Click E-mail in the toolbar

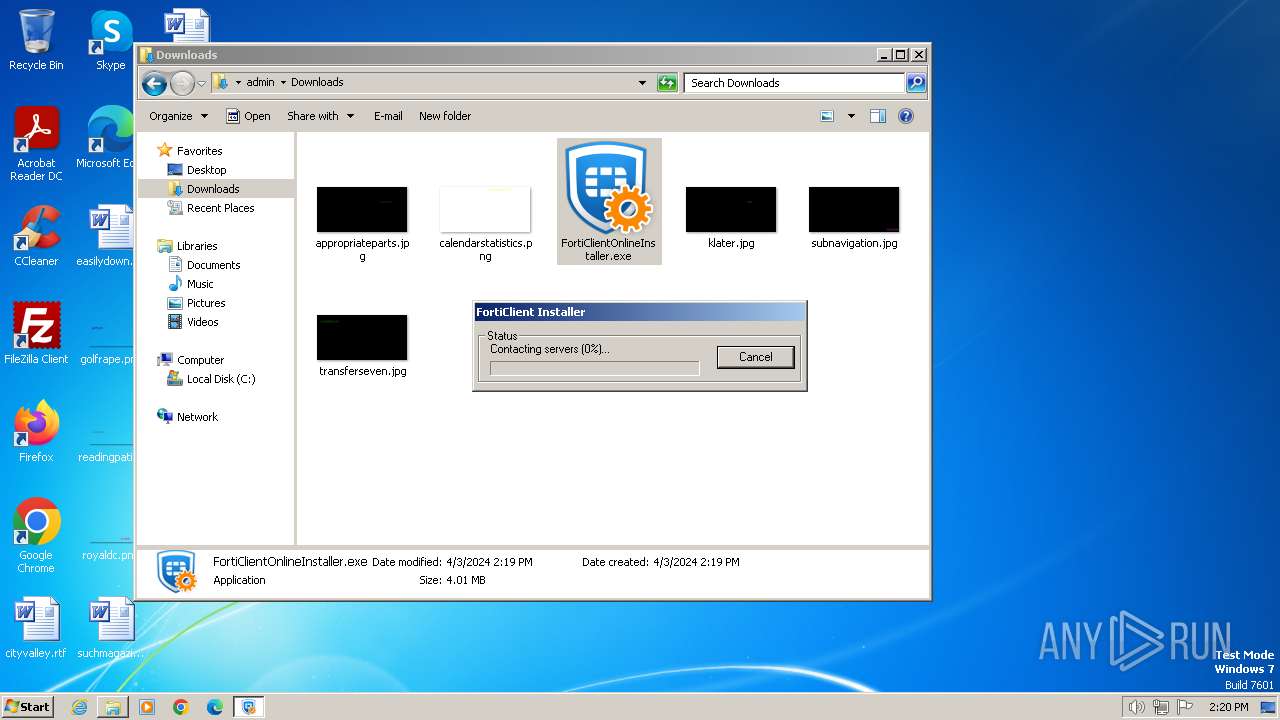click(x=388, y=116)
